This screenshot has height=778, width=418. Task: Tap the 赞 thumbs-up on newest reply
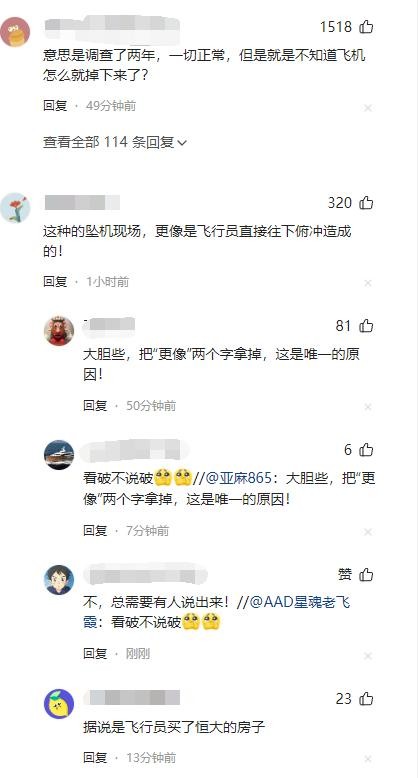[x=366, y=575]
